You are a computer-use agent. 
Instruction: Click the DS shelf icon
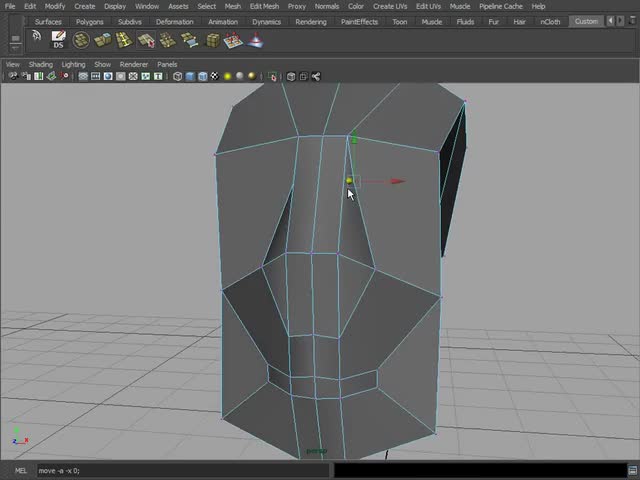point(58,40)
